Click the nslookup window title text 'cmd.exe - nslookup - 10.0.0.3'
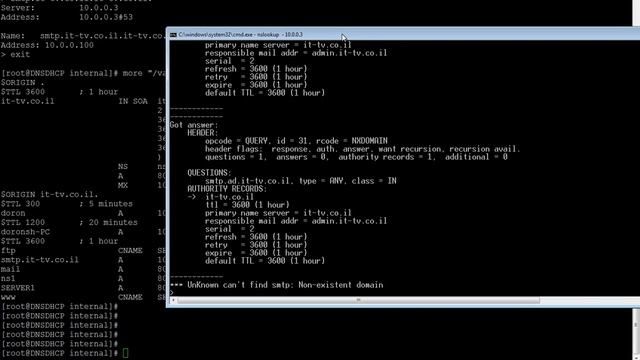The height and width of the screenshot is (360, 640). (x=240, y=35)
